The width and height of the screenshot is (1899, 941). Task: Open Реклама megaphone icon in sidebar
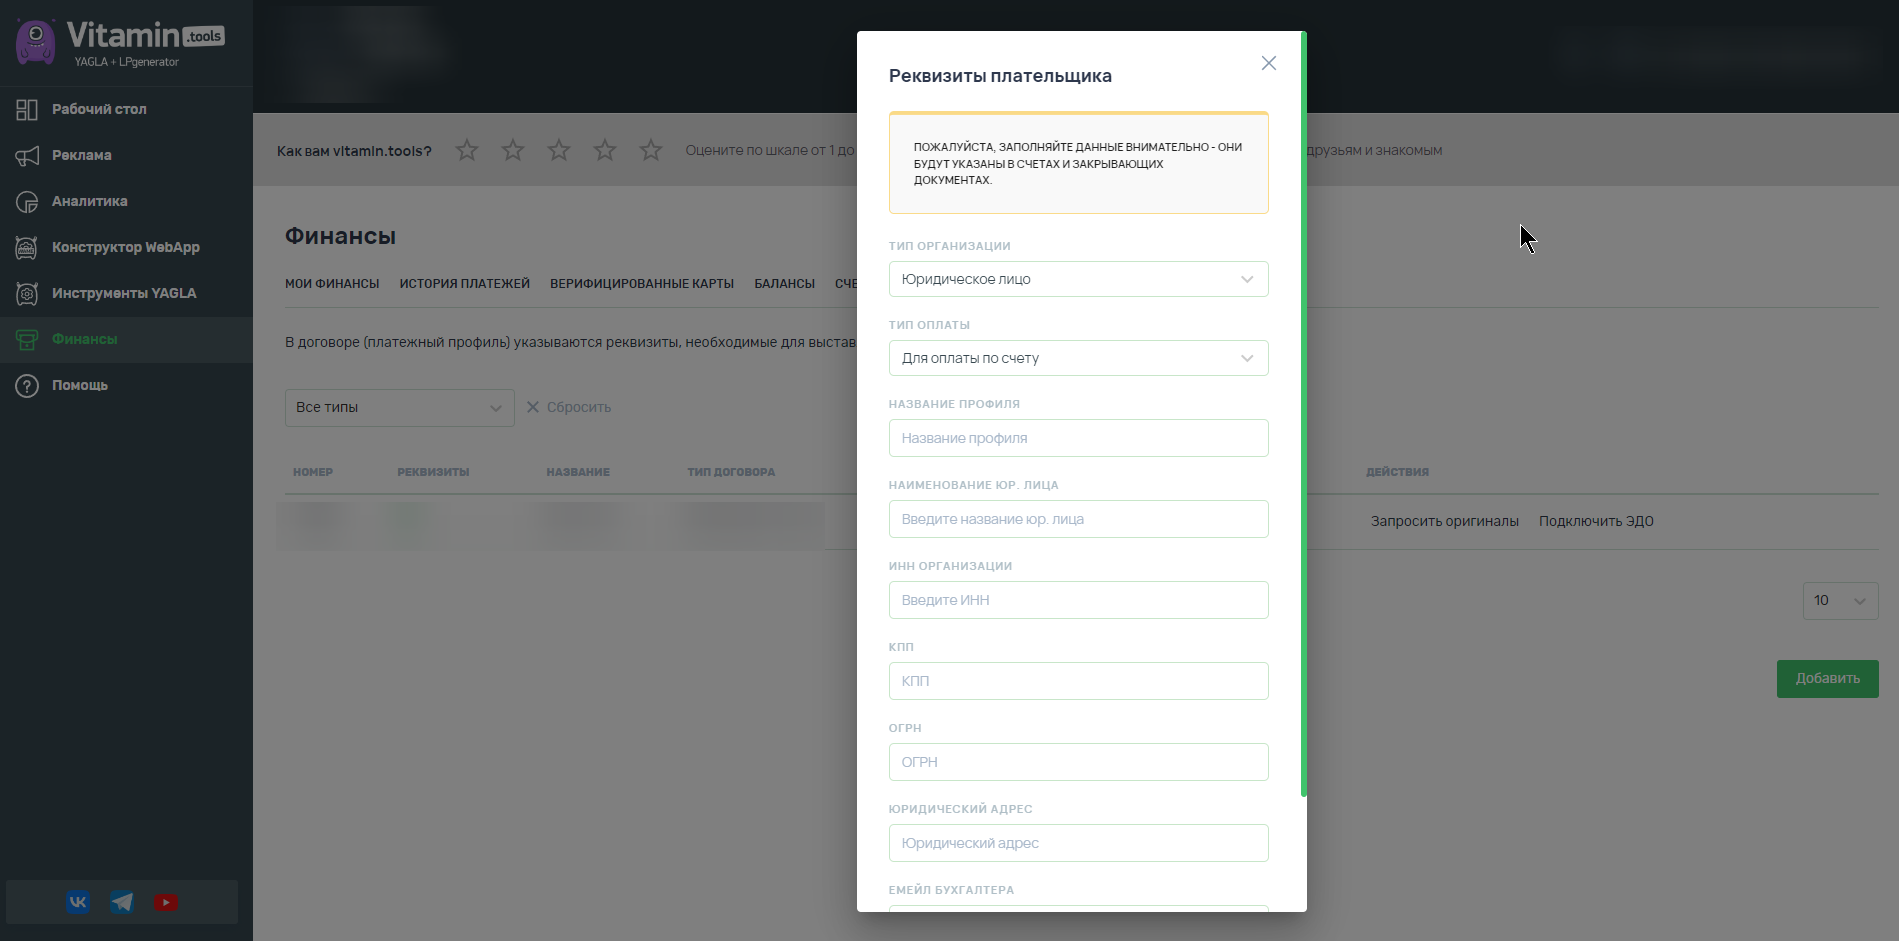[x=27, y=155]
